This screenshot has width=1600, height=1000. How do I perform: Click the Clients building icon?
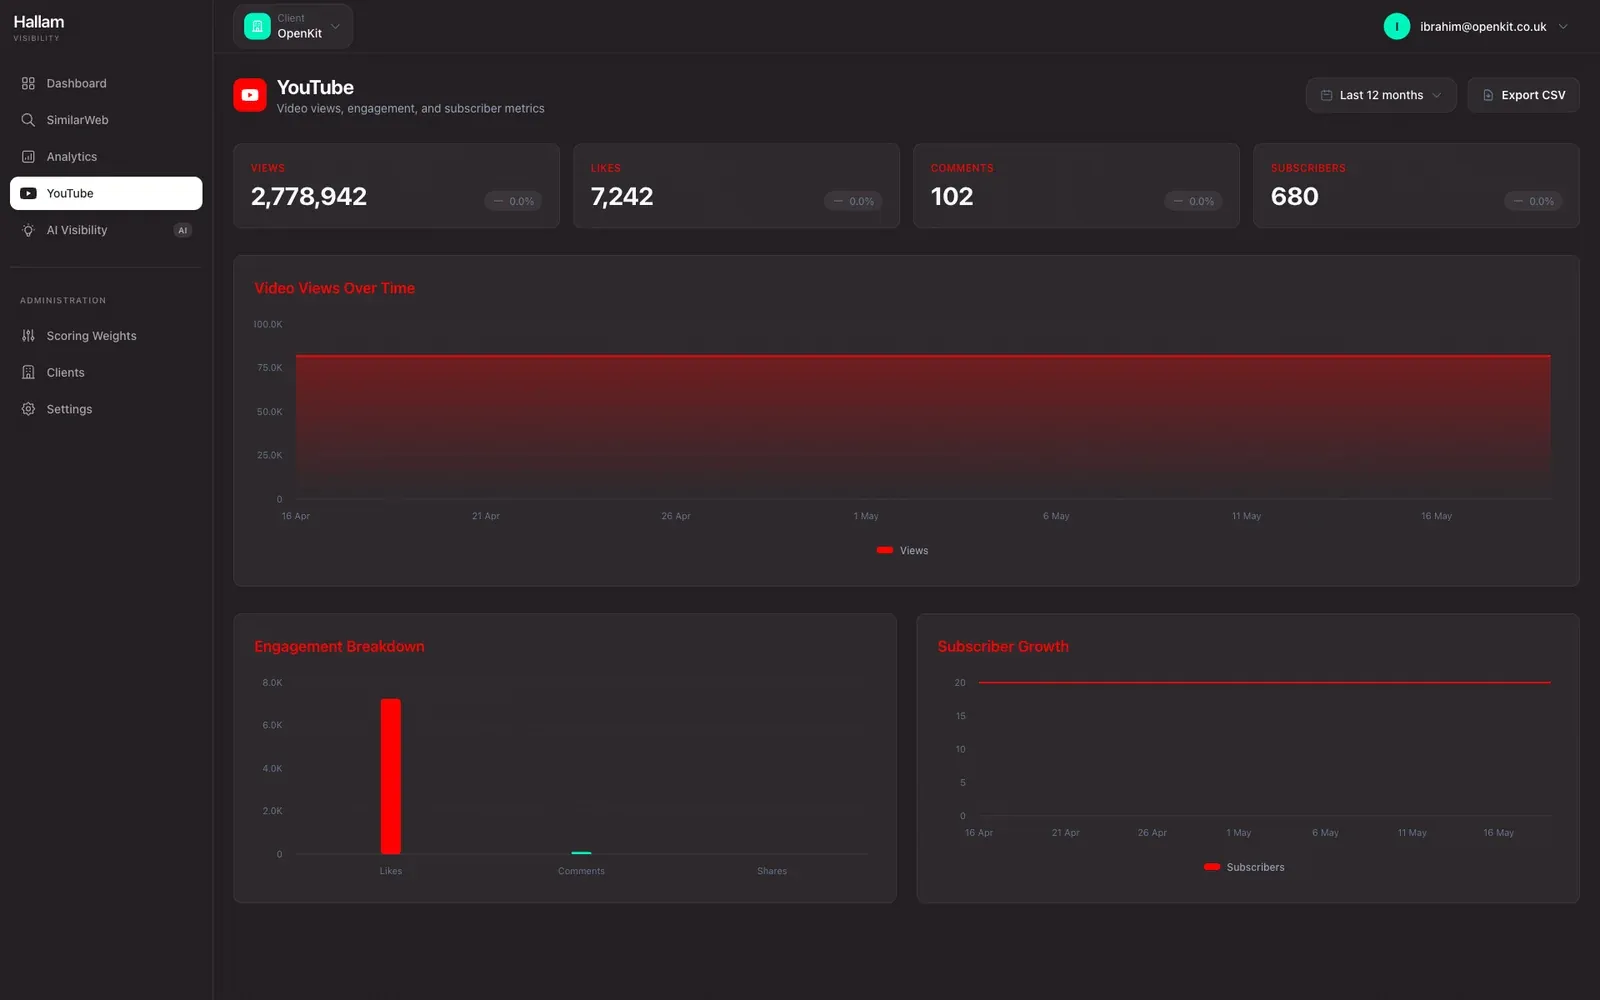coord(28,372)
